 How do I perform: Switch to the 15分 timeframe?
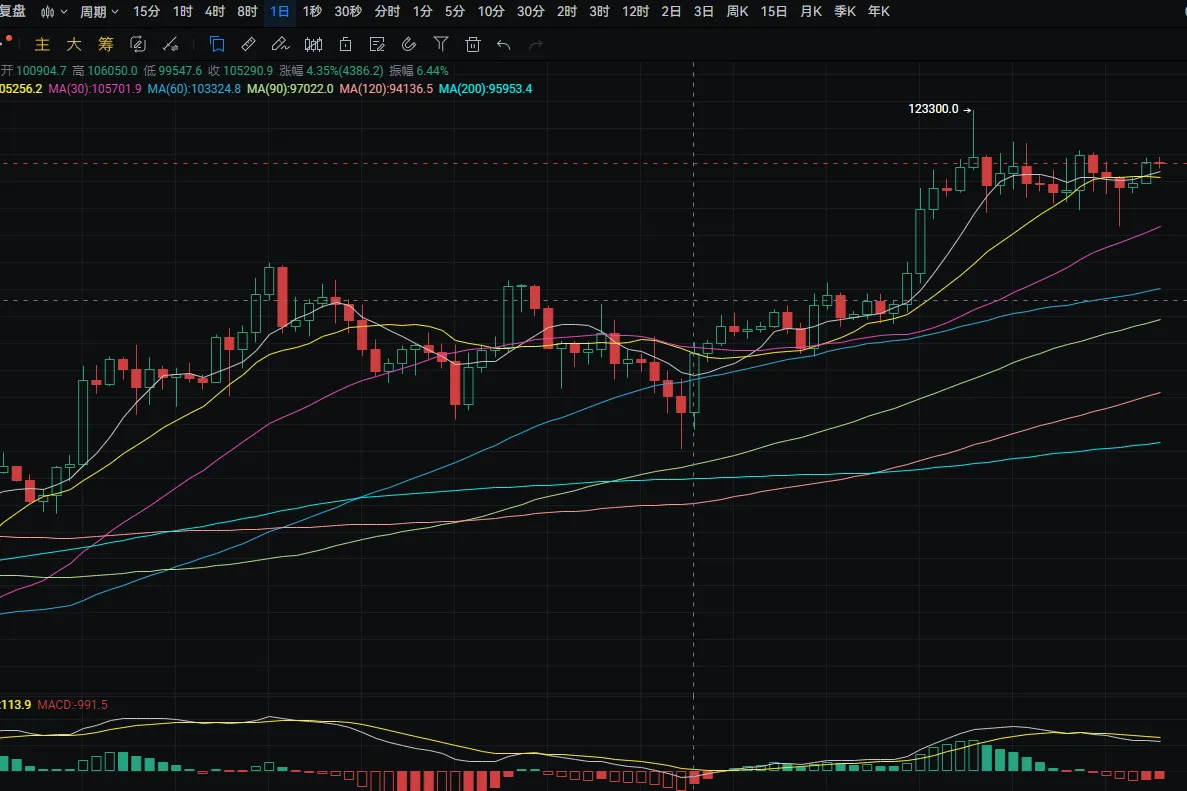[x=146, y=11]
